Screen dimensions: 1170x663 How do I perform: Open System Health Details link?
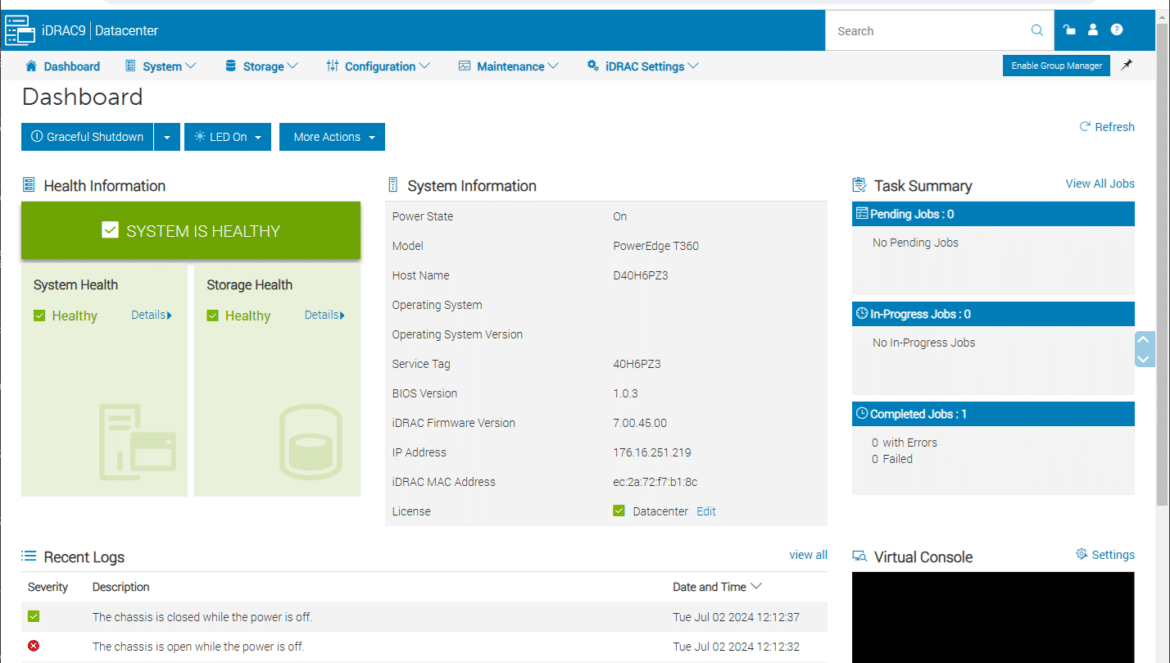(151, 315)
